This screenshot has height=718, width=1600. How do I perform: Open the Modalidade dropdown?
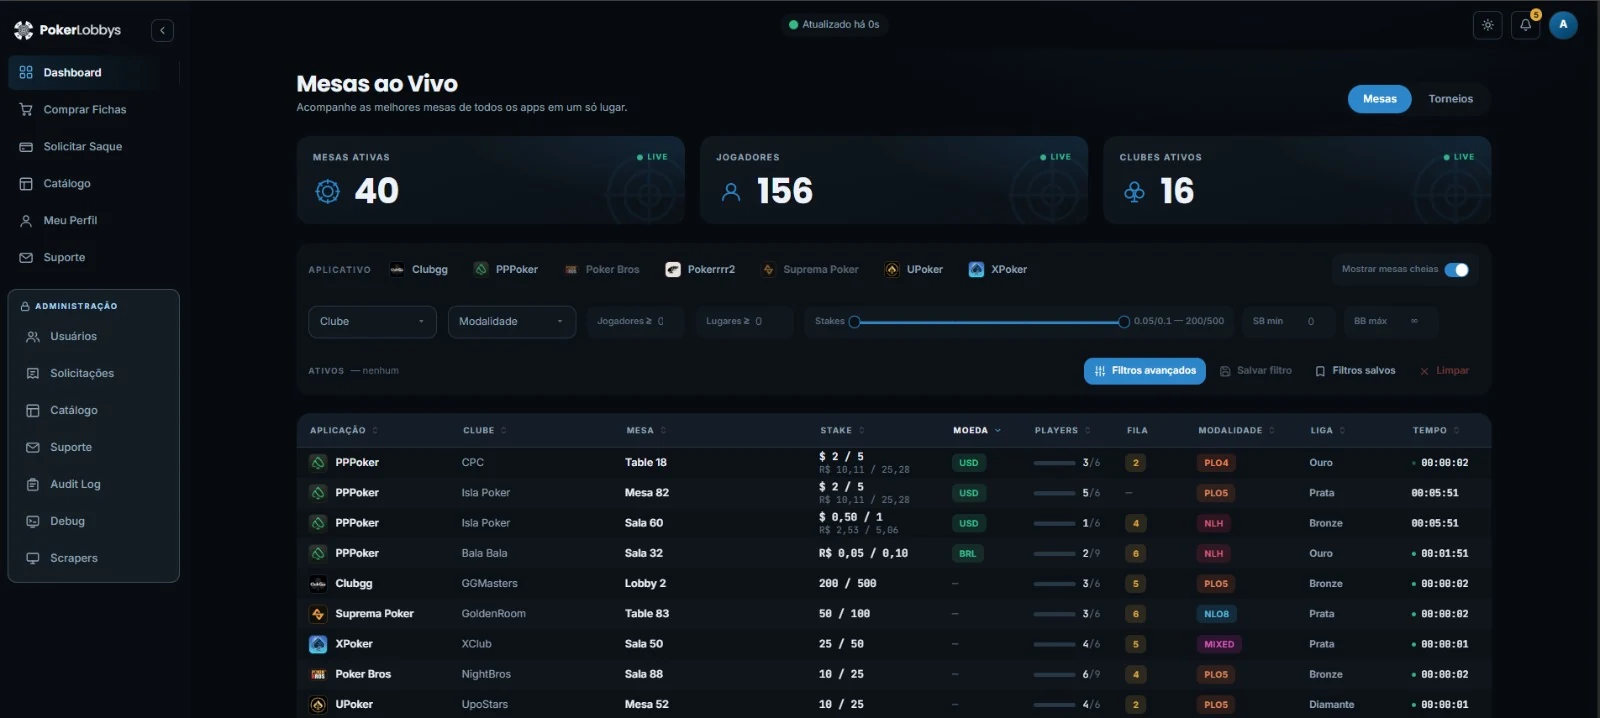pos(511,321)
